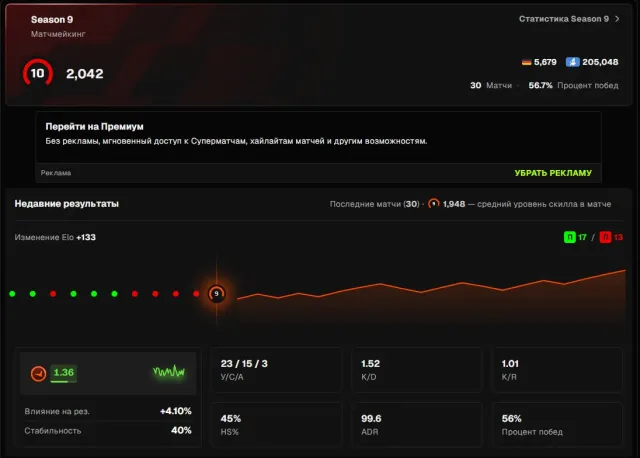Click the losses count 13
The height and width of the screenshot is (458, 640).
click(618, 237)
